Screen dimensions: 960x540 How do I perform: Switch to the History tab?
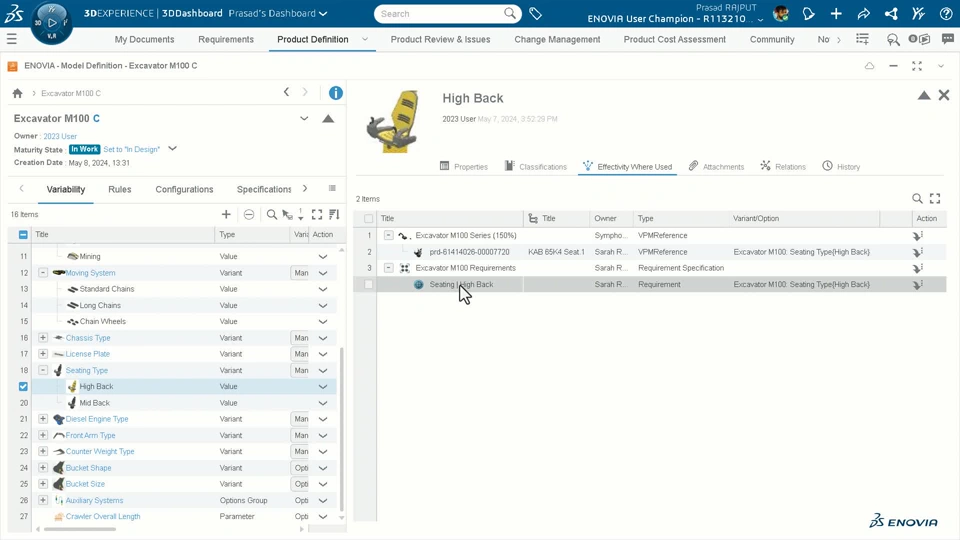[x=841, y=166]
